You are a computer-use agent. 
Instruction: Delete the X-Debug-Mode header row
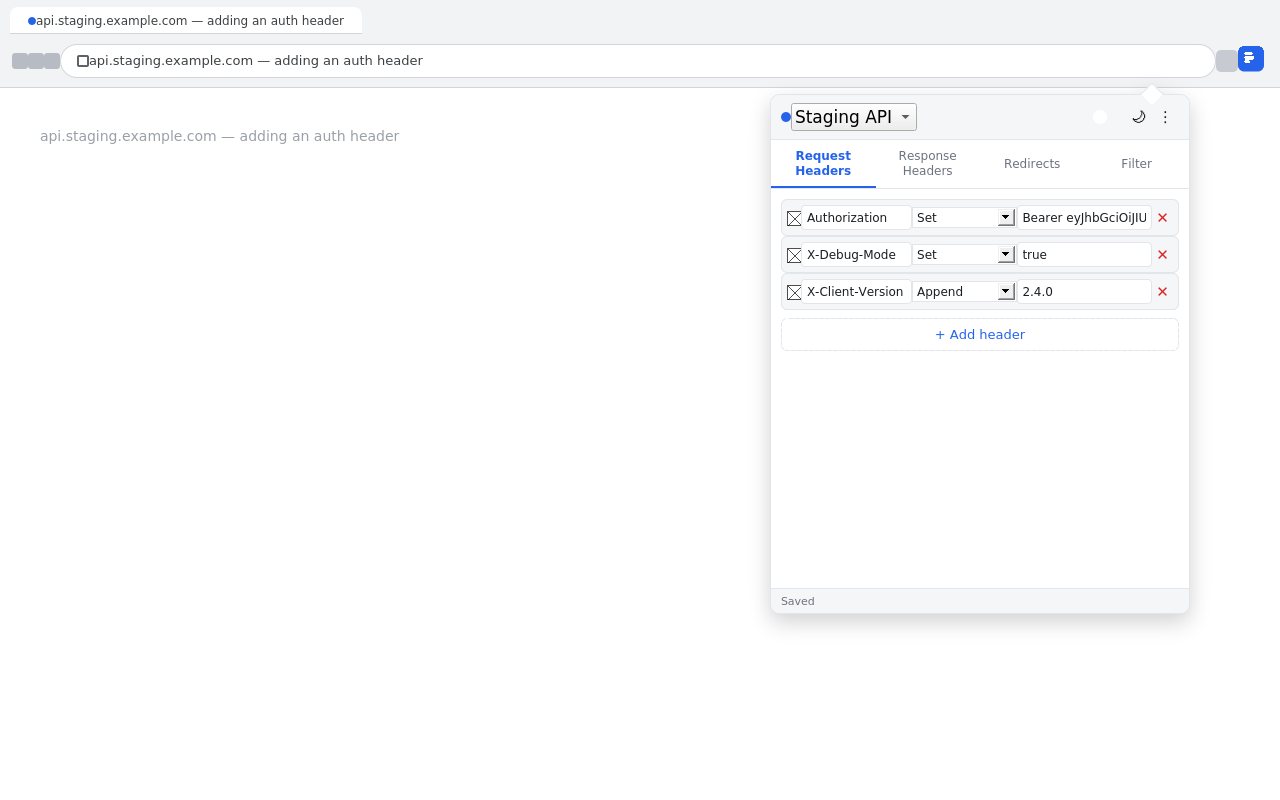pos(1162,255)
